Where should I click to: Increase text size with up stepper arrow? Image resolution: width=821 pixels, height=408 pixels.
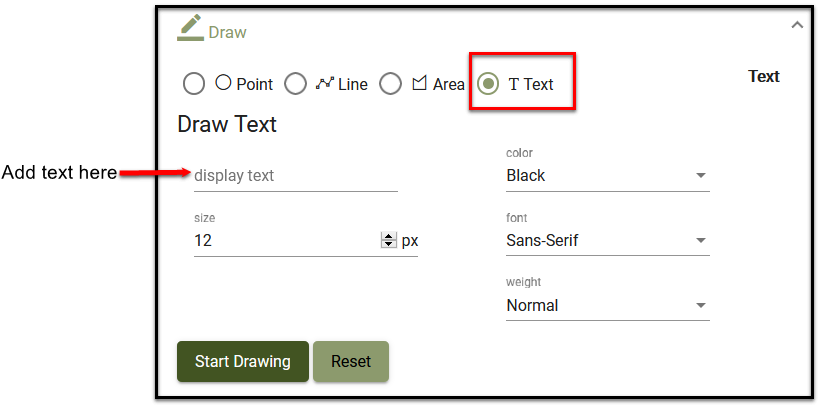point(389,236)
